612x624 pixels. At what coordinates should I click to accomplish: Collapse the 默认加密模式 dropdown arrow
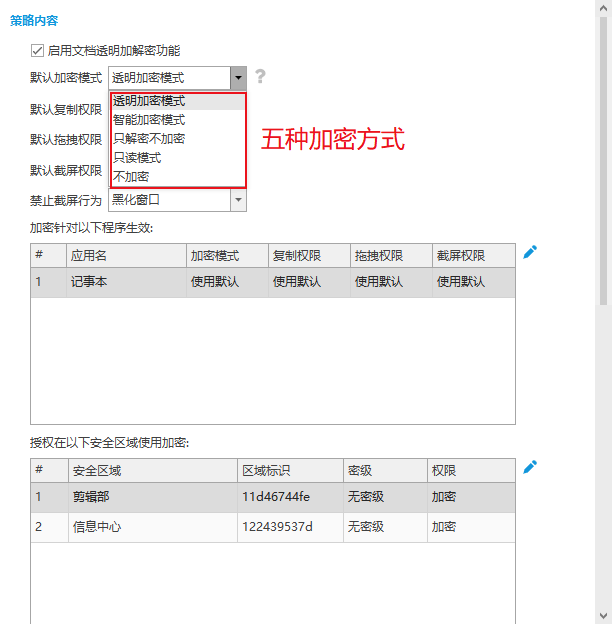(237, 77)
